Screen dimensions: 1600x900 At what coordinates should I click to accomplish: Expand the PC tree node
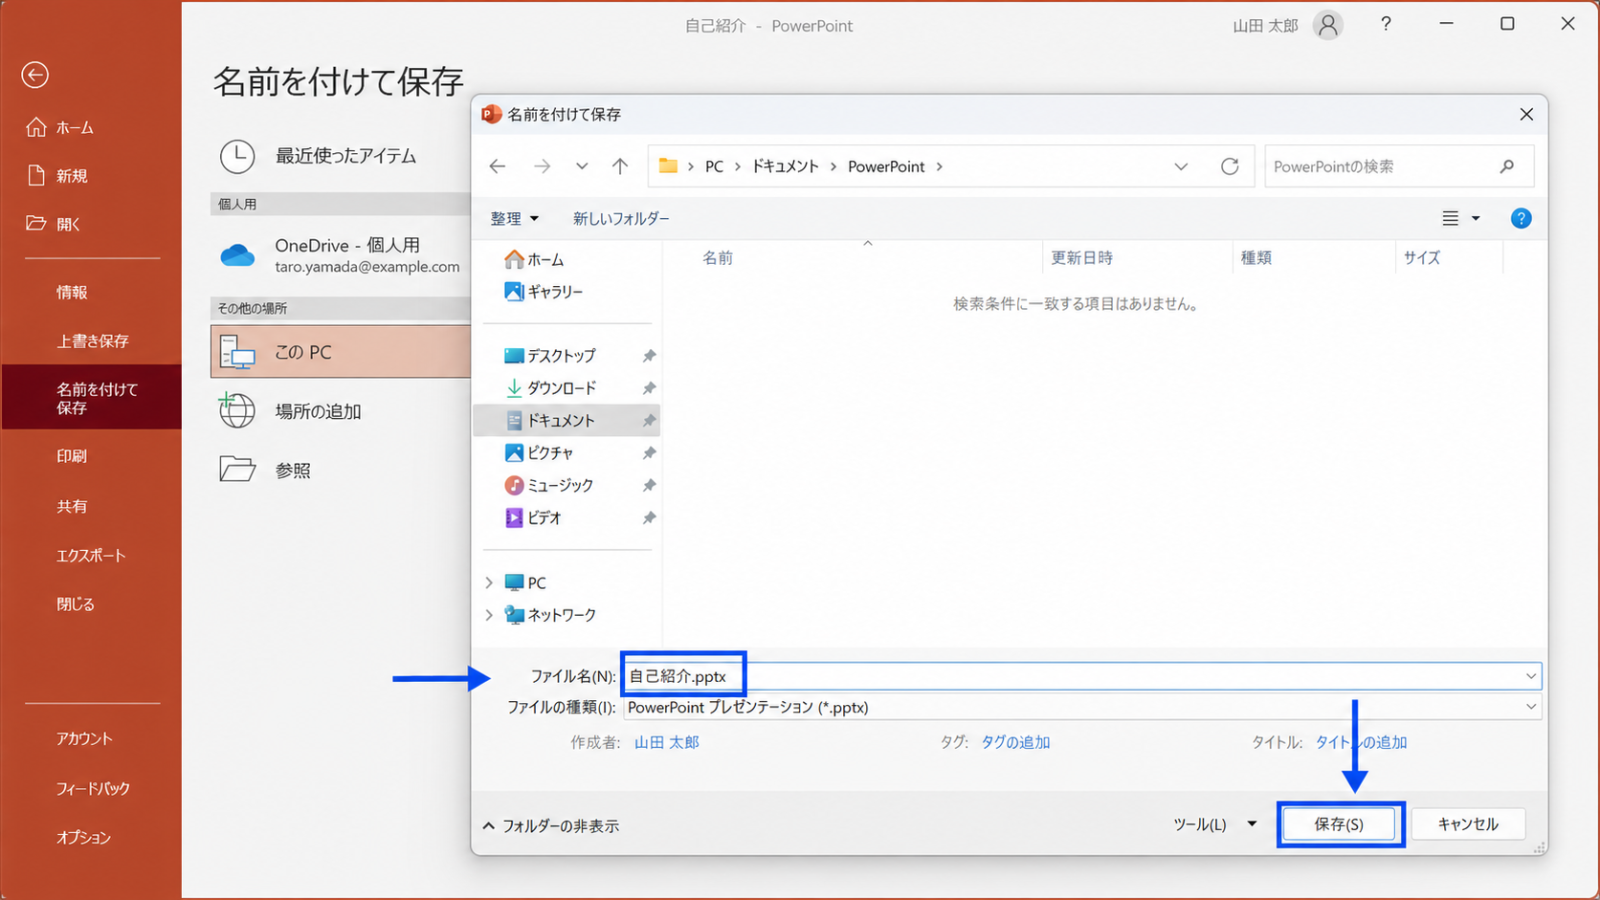pyautogui.click(x=489, y=582)
